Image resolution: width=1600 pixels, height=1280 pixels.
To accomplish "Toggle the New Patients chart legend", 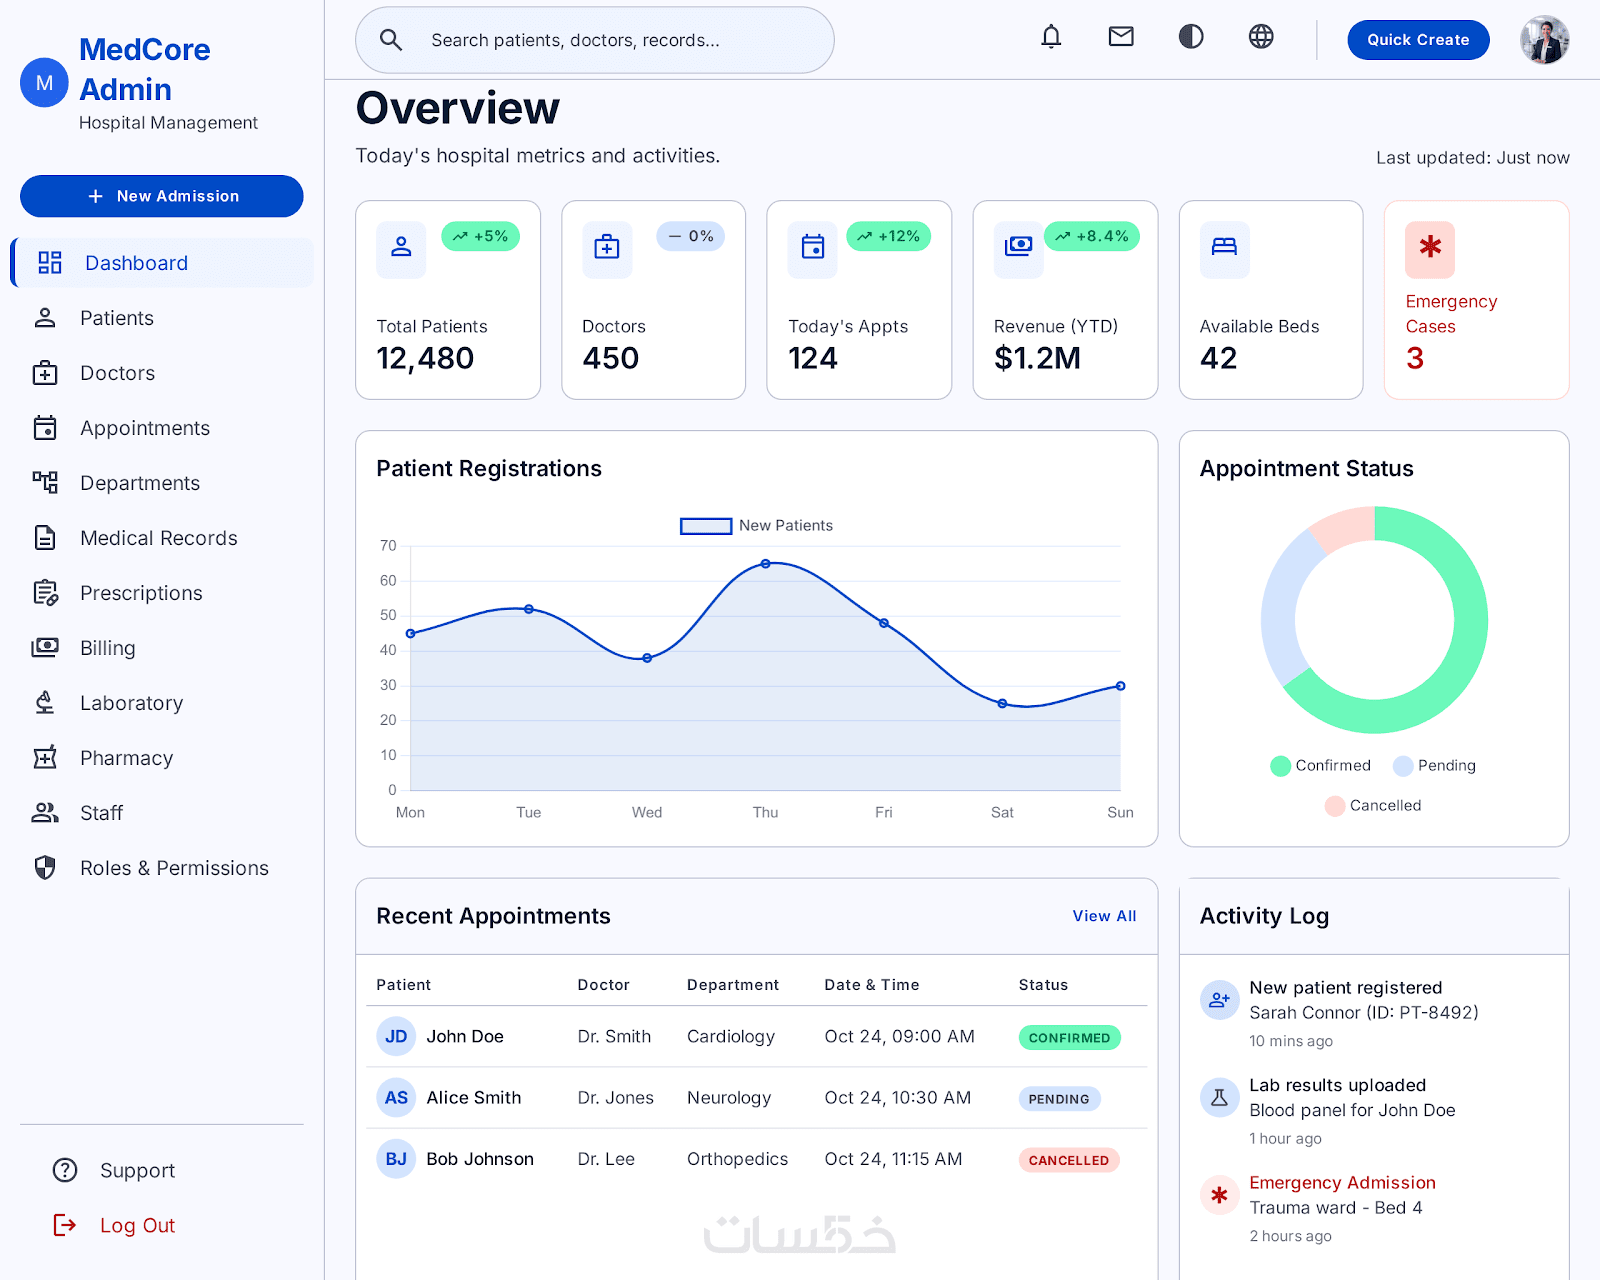I will pyautogui.click(x=757, y=526).
